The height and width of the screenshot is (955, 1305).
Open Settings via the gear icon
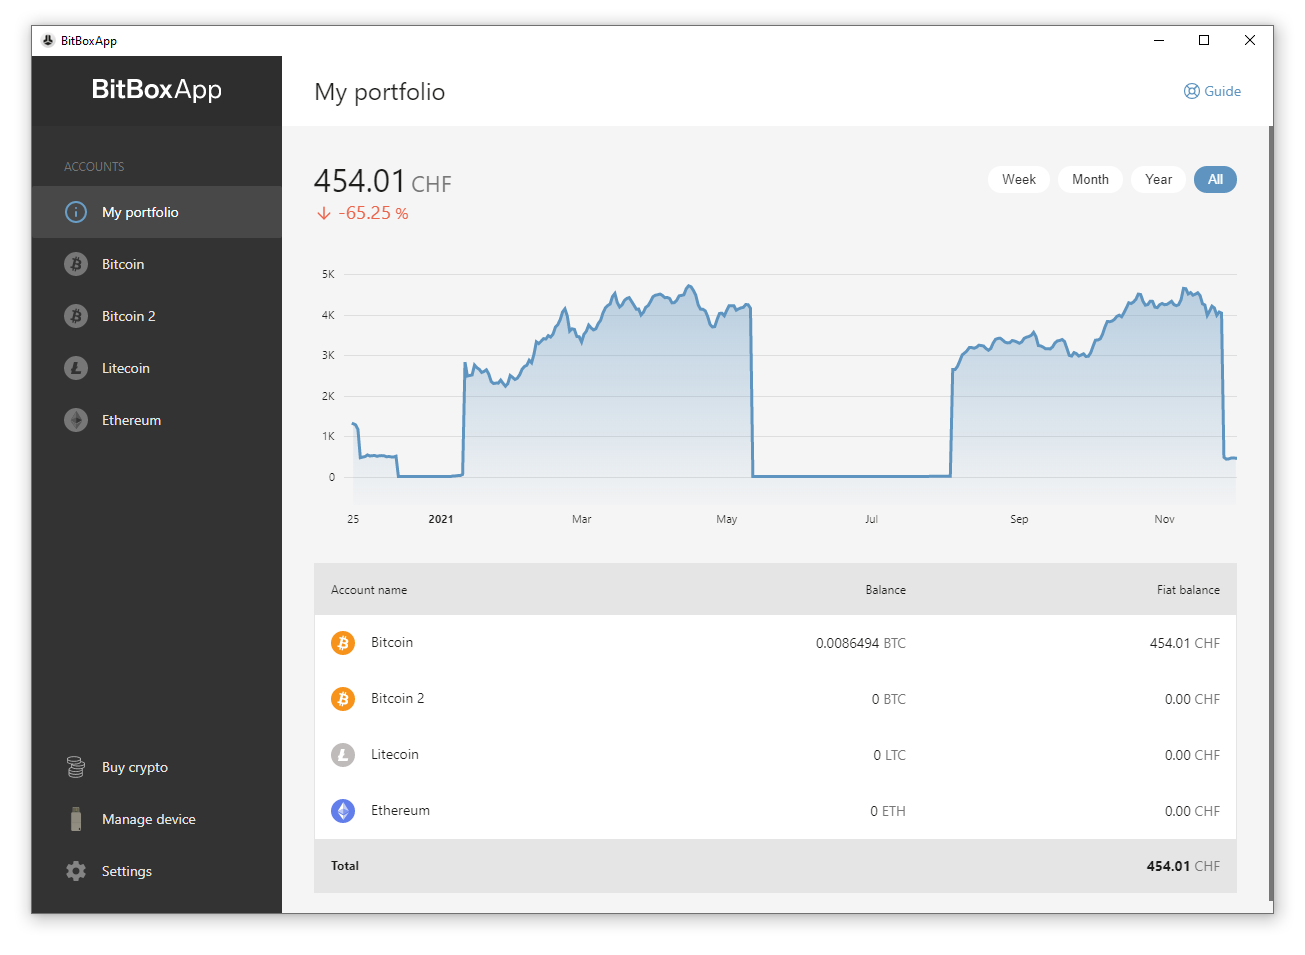pyautogui.click(x=76, y=871)
